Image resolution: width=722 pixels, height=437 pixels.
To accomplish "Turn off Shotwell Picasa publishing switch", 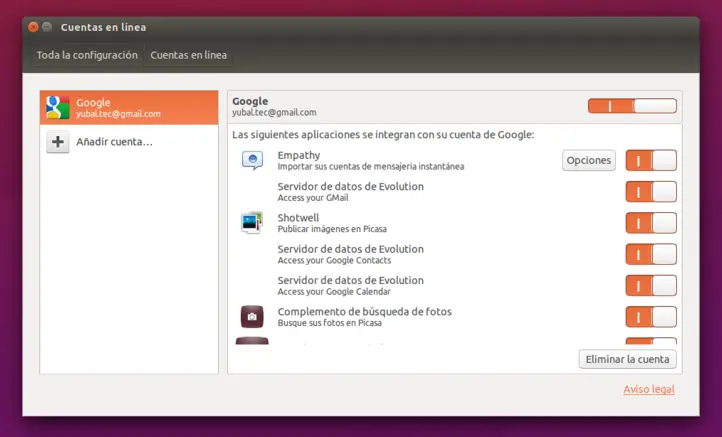I will (651, 223).
